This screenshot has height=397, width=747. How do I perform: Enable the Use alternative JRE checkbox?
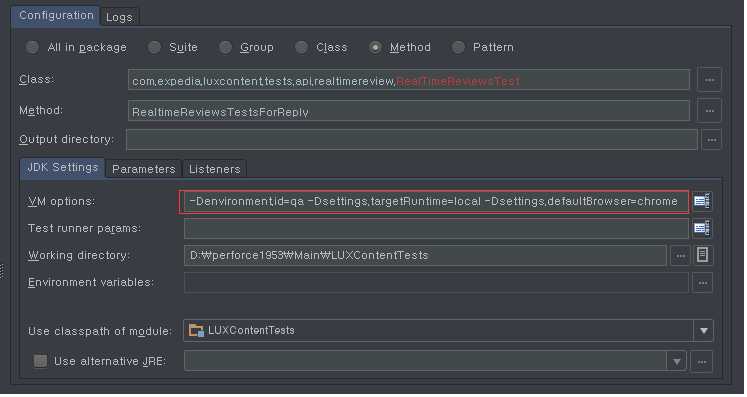(x=40, y=361)
